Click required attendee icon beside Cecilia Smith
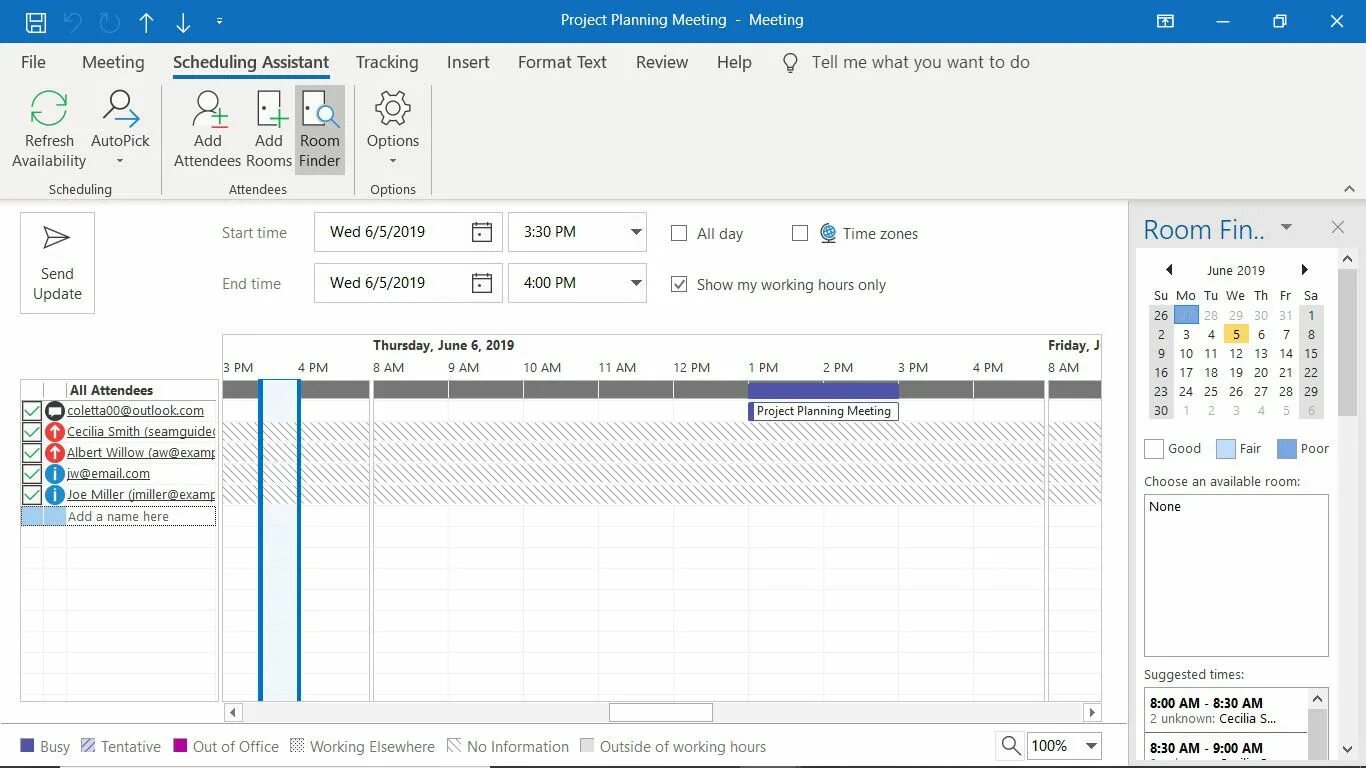The width and height of the screenshot is (1366, 768). (x=55, y=432)
